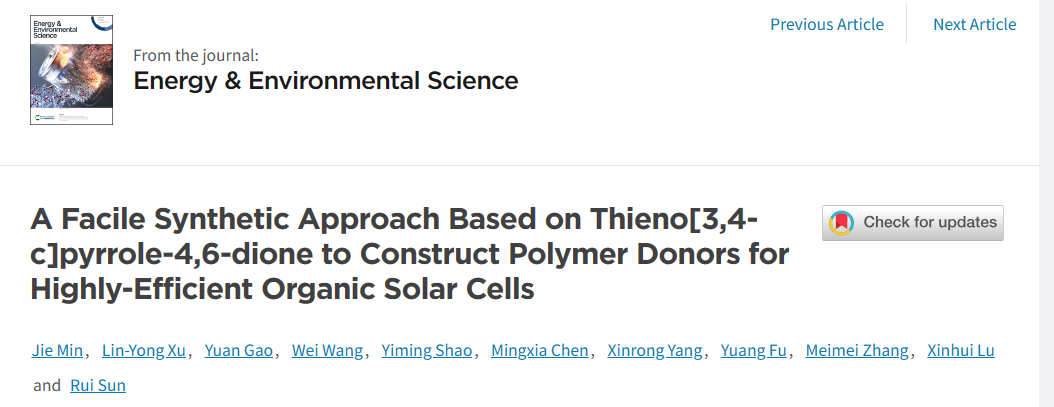View Rui Sun author information
The height and width of the screenshot is (407, 1054).
[x=98, y=385]
